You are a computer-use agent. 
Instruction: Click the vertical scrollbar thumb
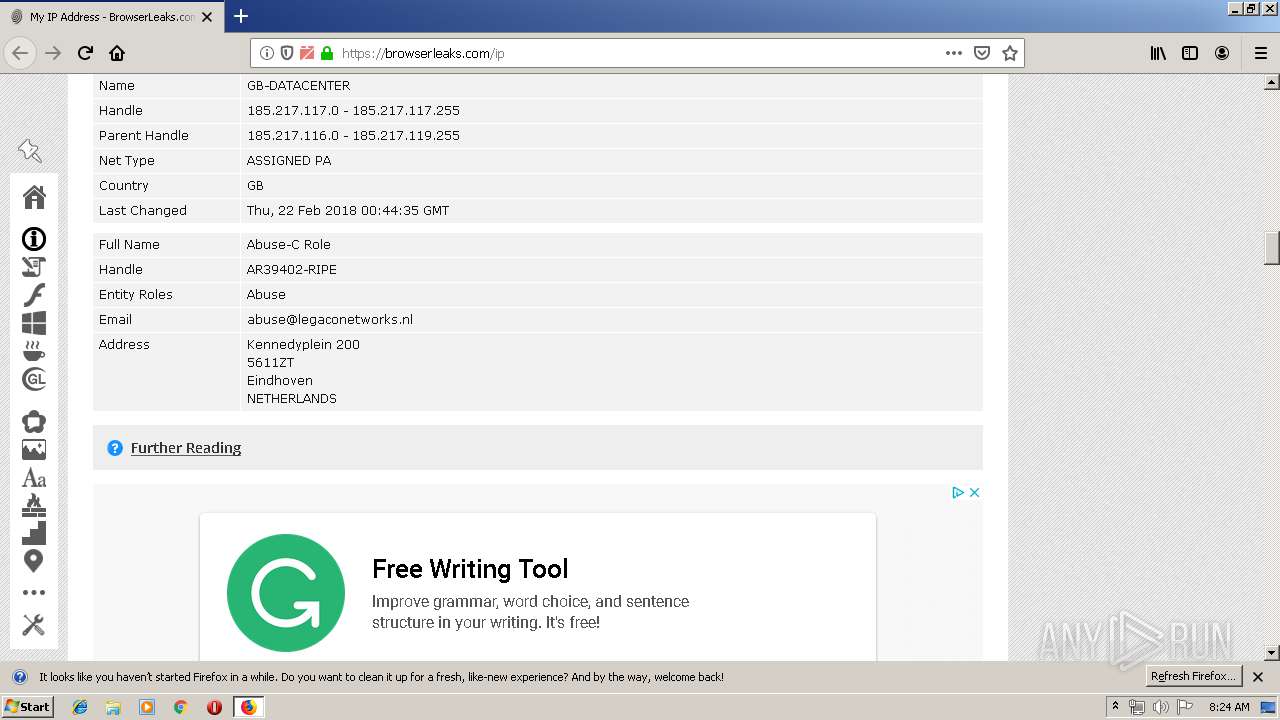[x=1272, y=248]
